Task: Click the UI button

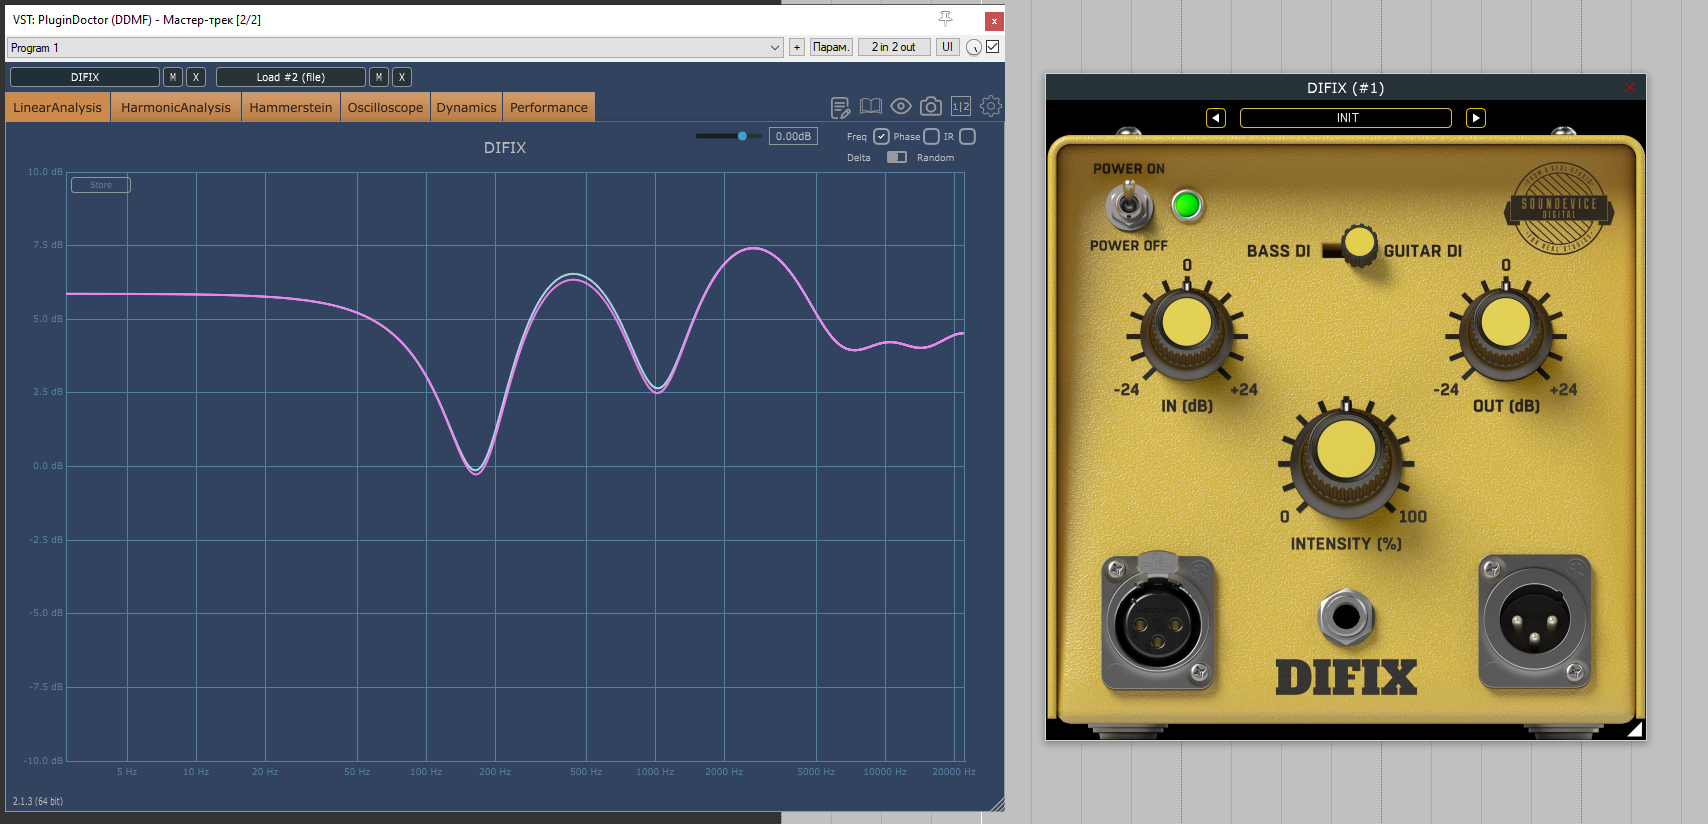Action: [947, 47]
